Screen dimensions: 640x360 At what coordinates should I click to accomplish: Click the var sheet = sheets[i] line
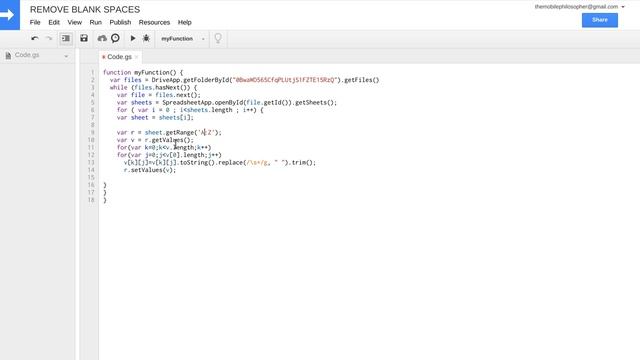point(155,118)
